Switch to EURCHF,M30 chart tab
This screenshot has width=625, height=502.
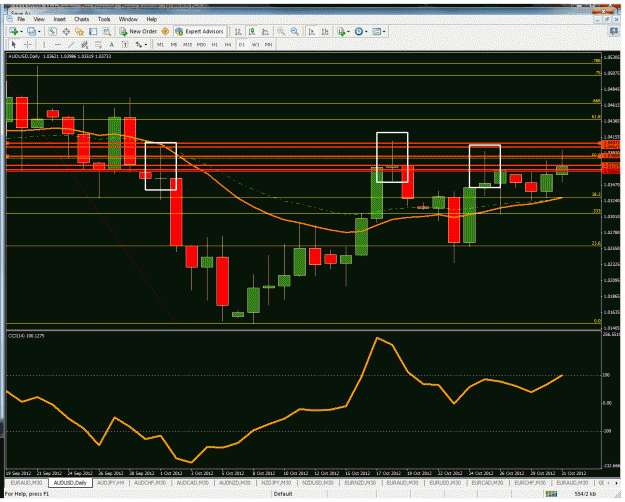[x=530, y=483]
